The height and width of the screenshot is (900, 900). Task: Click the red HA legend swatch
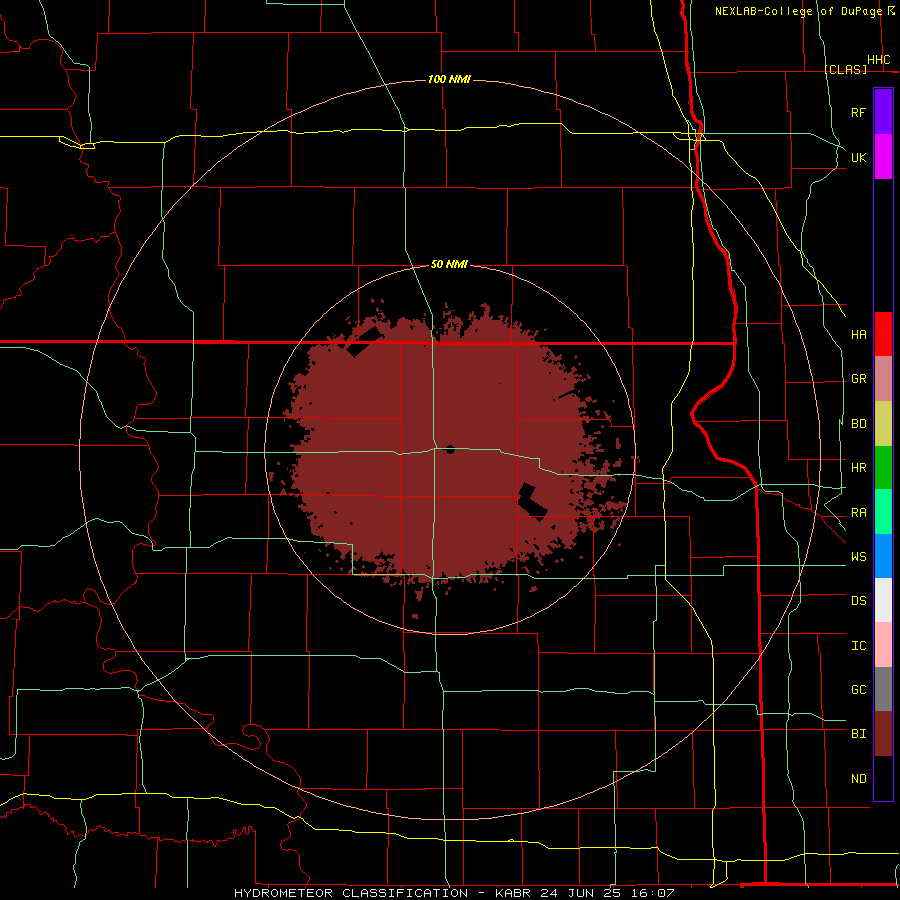(883, 334)
